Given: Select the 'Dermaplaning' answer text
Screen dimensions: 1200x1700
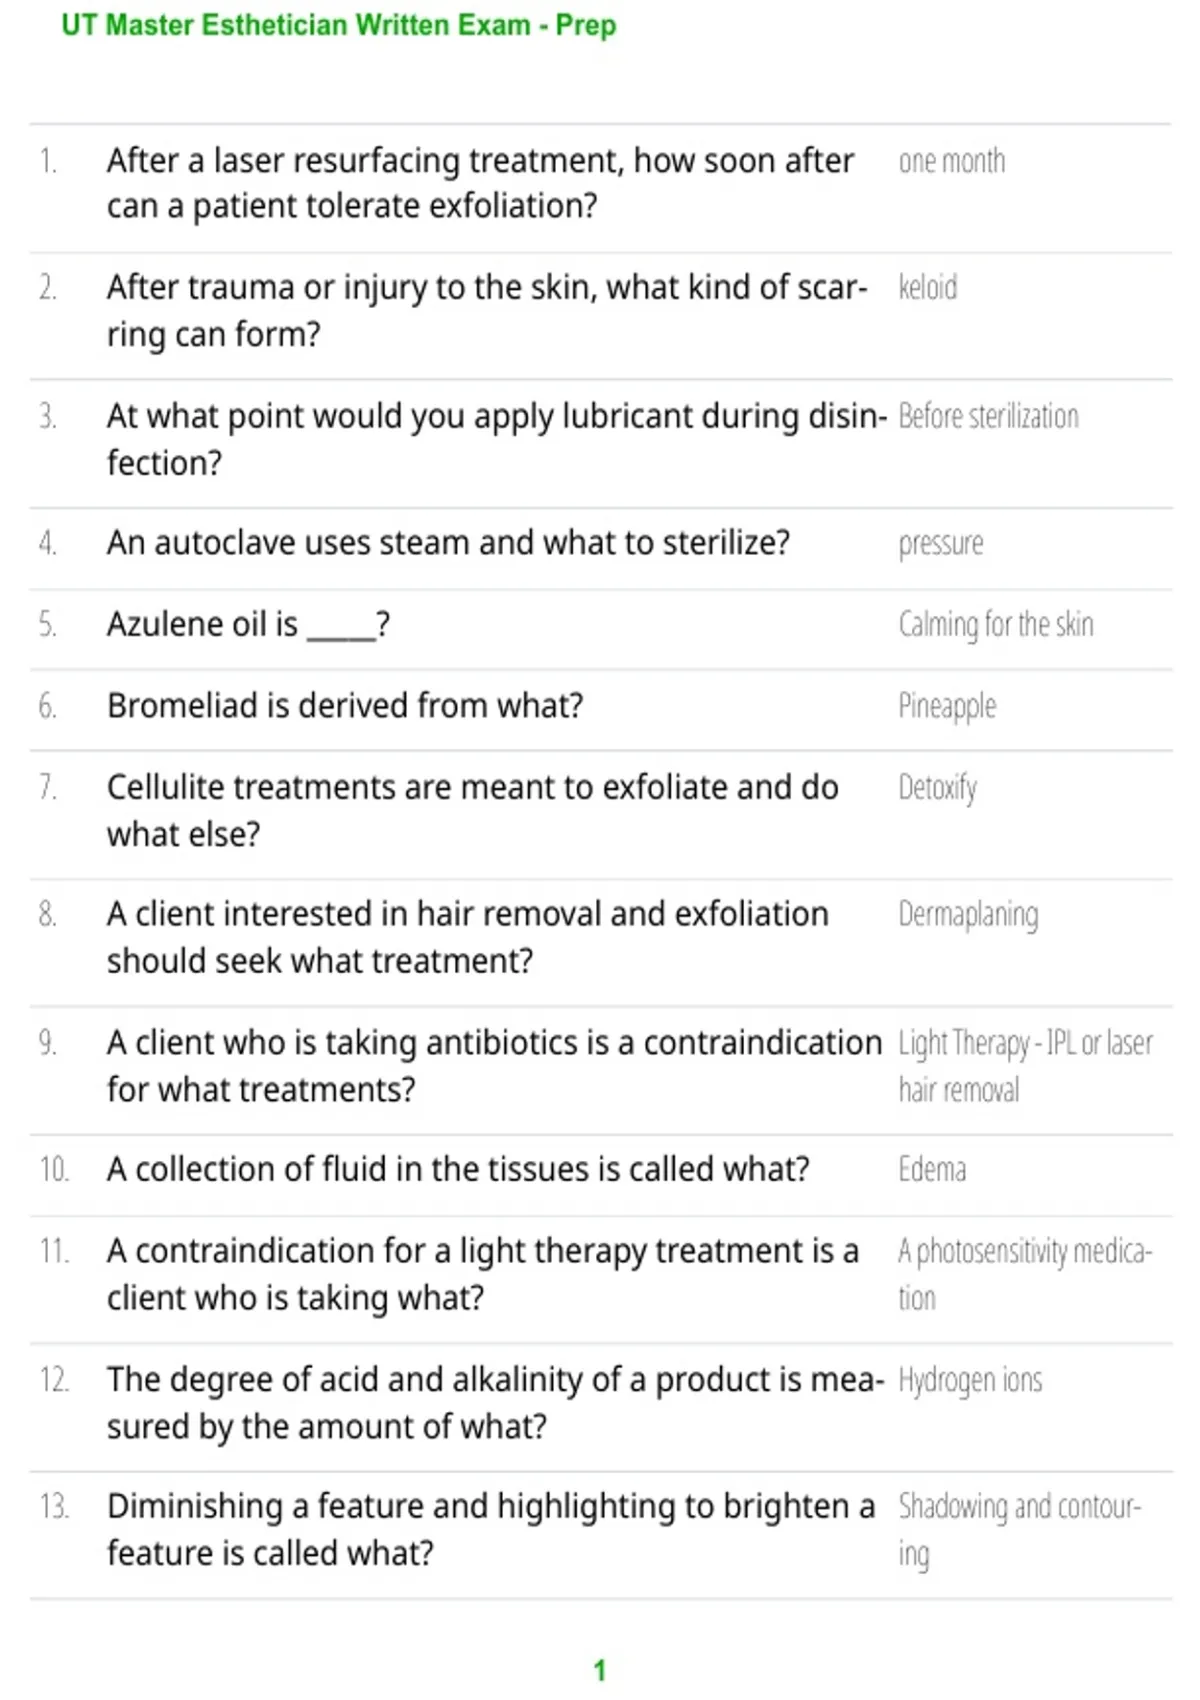Looking at the screenshot, I should (x=967, y=915).
